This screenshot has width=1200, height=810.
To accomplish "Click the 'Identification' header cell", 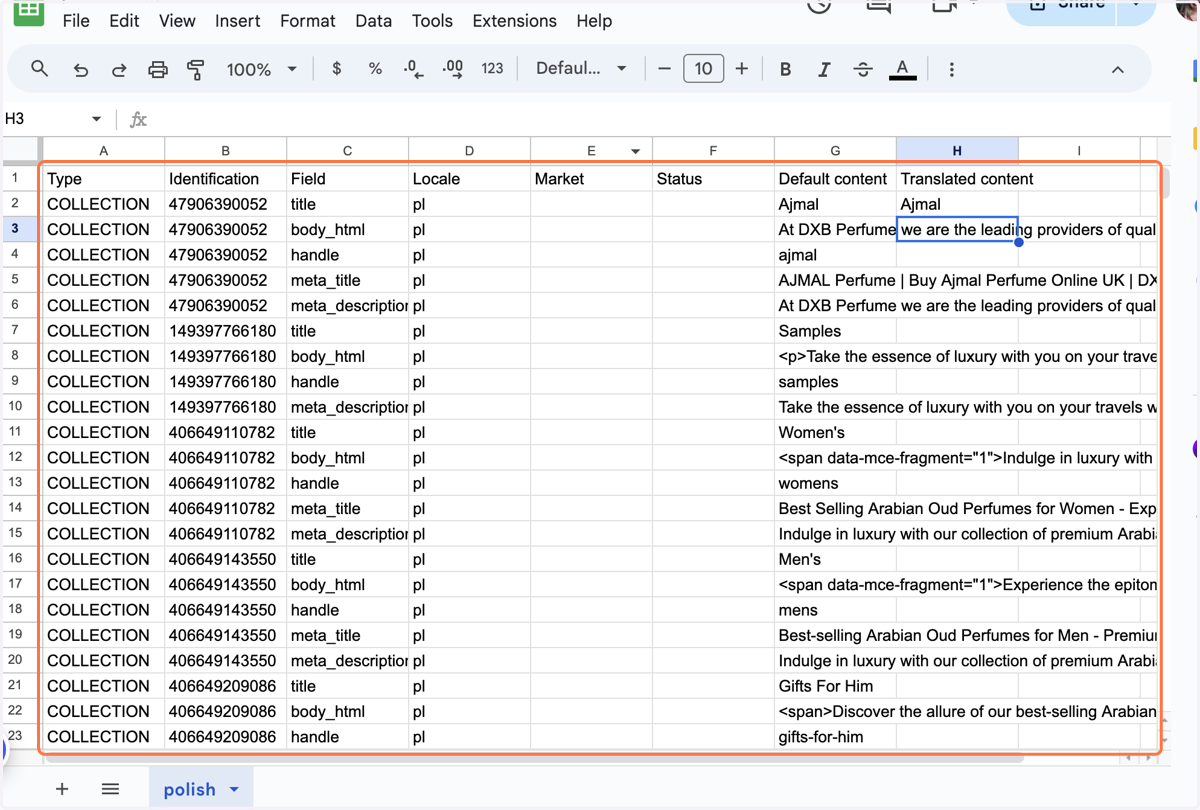I will coord(225,179).
